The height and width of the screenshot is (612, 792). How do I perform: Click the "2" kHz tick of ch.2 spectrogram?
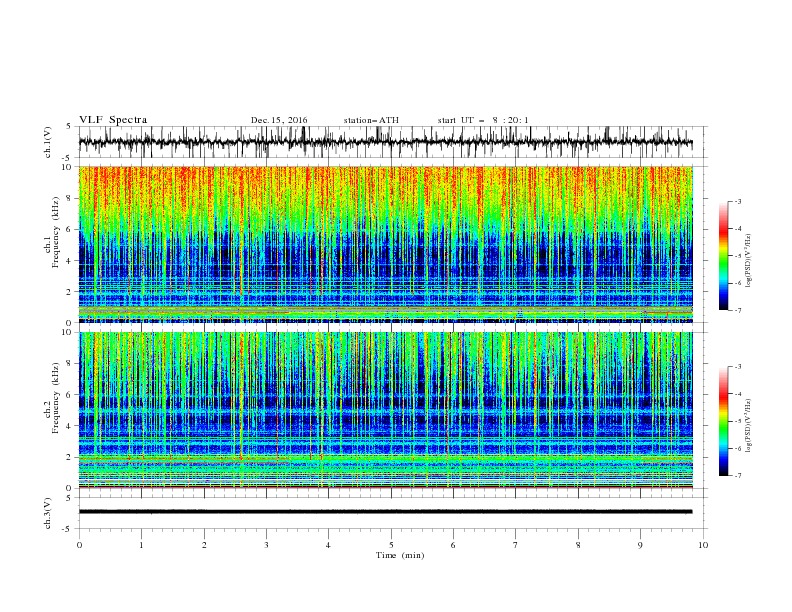[70, 457]
